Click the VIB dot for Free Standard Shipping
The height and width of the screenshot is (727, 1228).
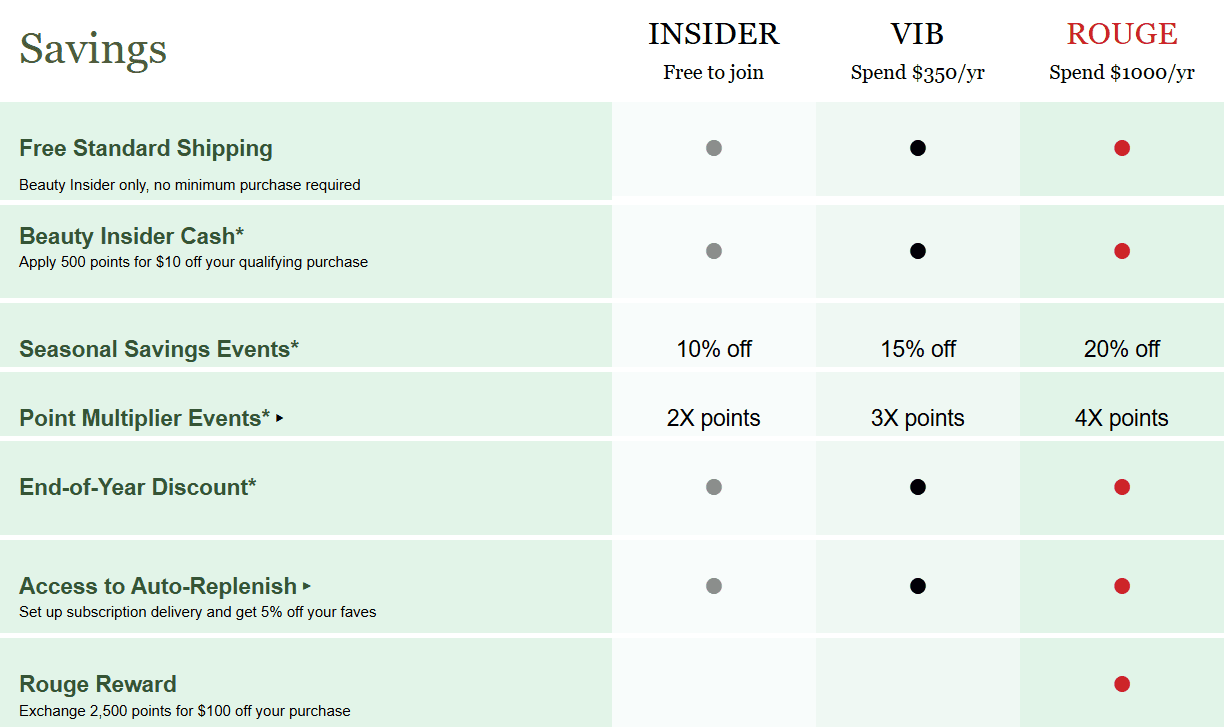(918, 148)
